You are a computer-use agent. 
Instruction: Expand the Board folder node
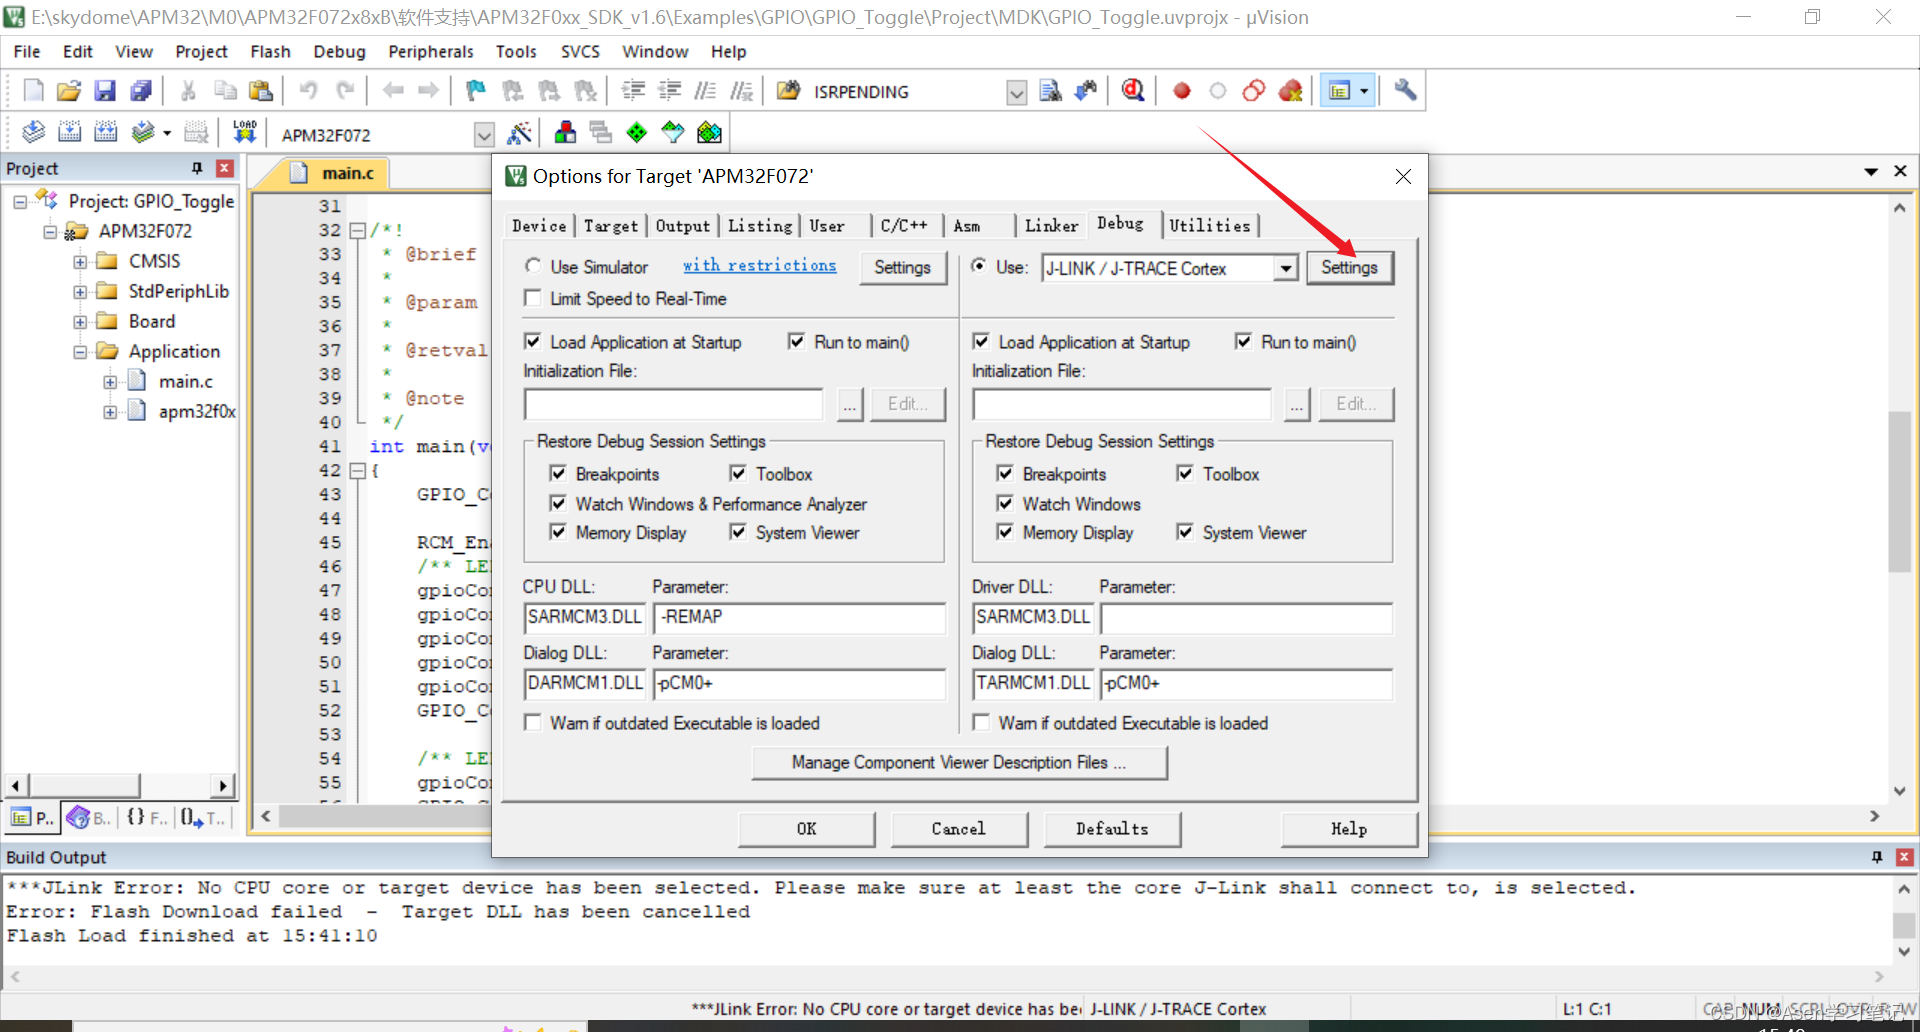[80, 322]
